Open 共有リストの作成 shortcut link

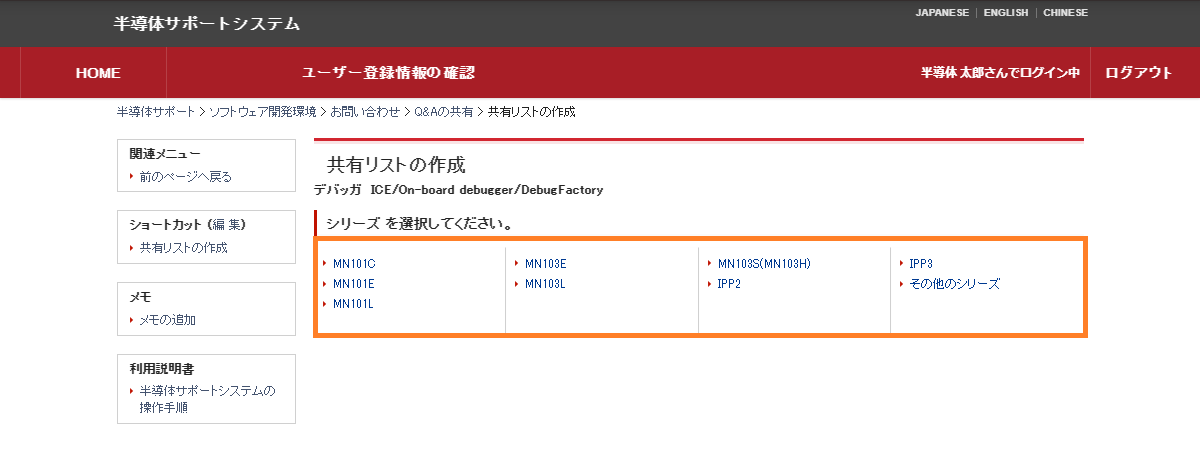183,247
